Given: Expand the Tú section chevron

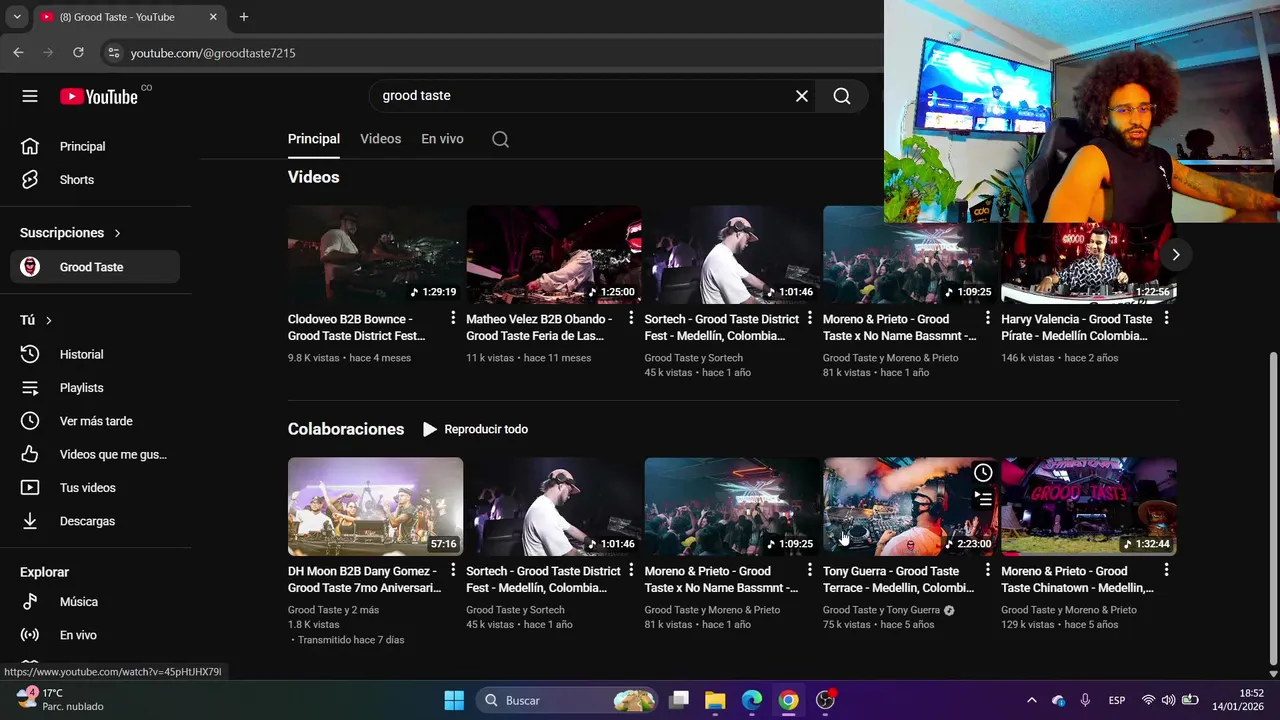Looking at the screenshot, I should [x=48, y=320].
